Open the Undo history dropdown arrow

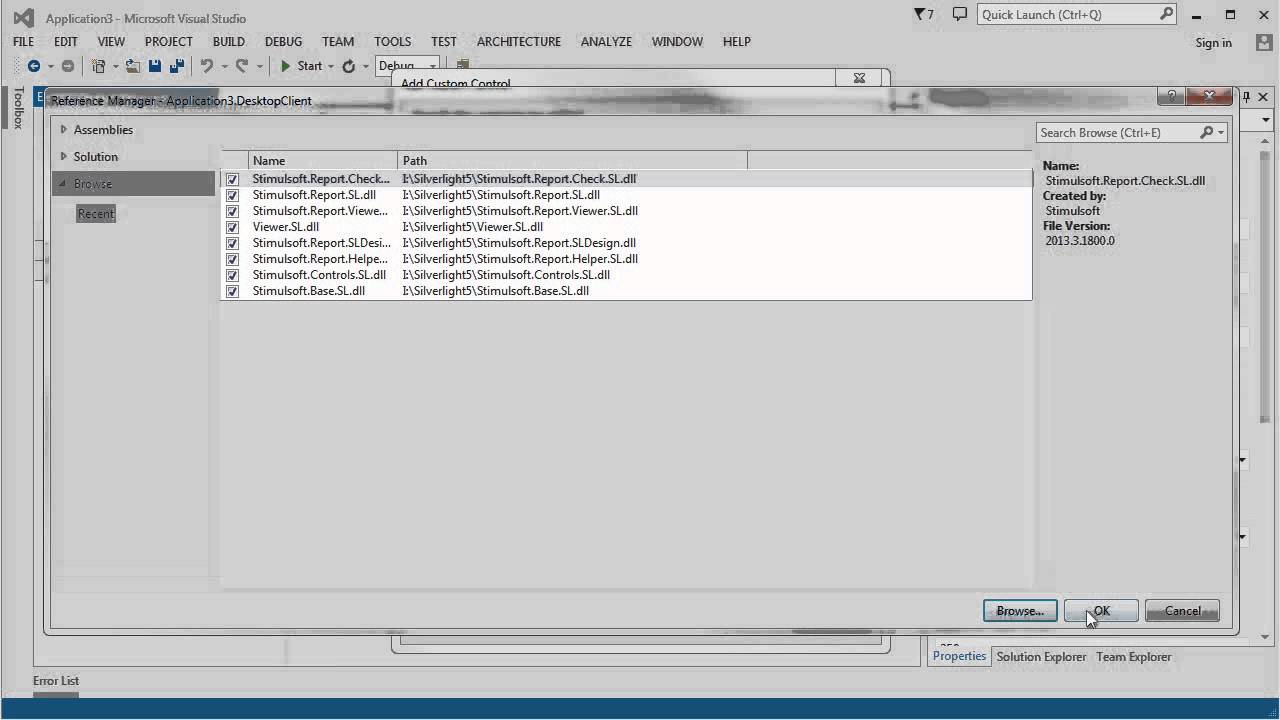224,66
